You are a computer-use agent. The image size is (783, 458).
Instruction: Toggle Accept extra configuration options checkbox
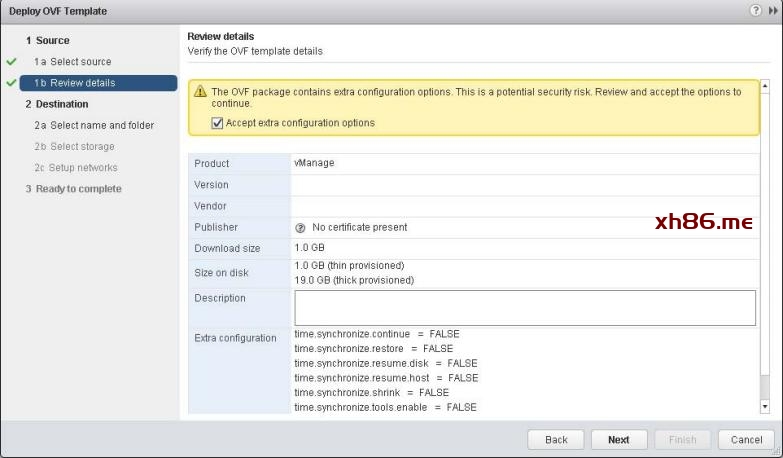217,123
